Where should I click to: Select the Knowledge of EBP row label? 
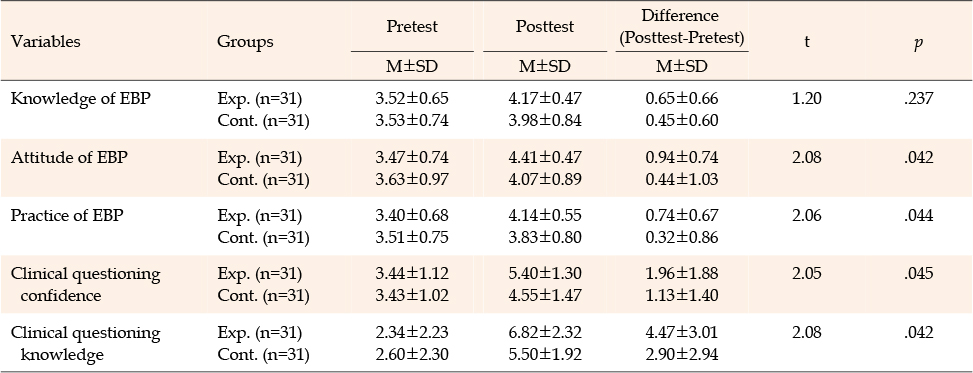click(x=81, y=99)
